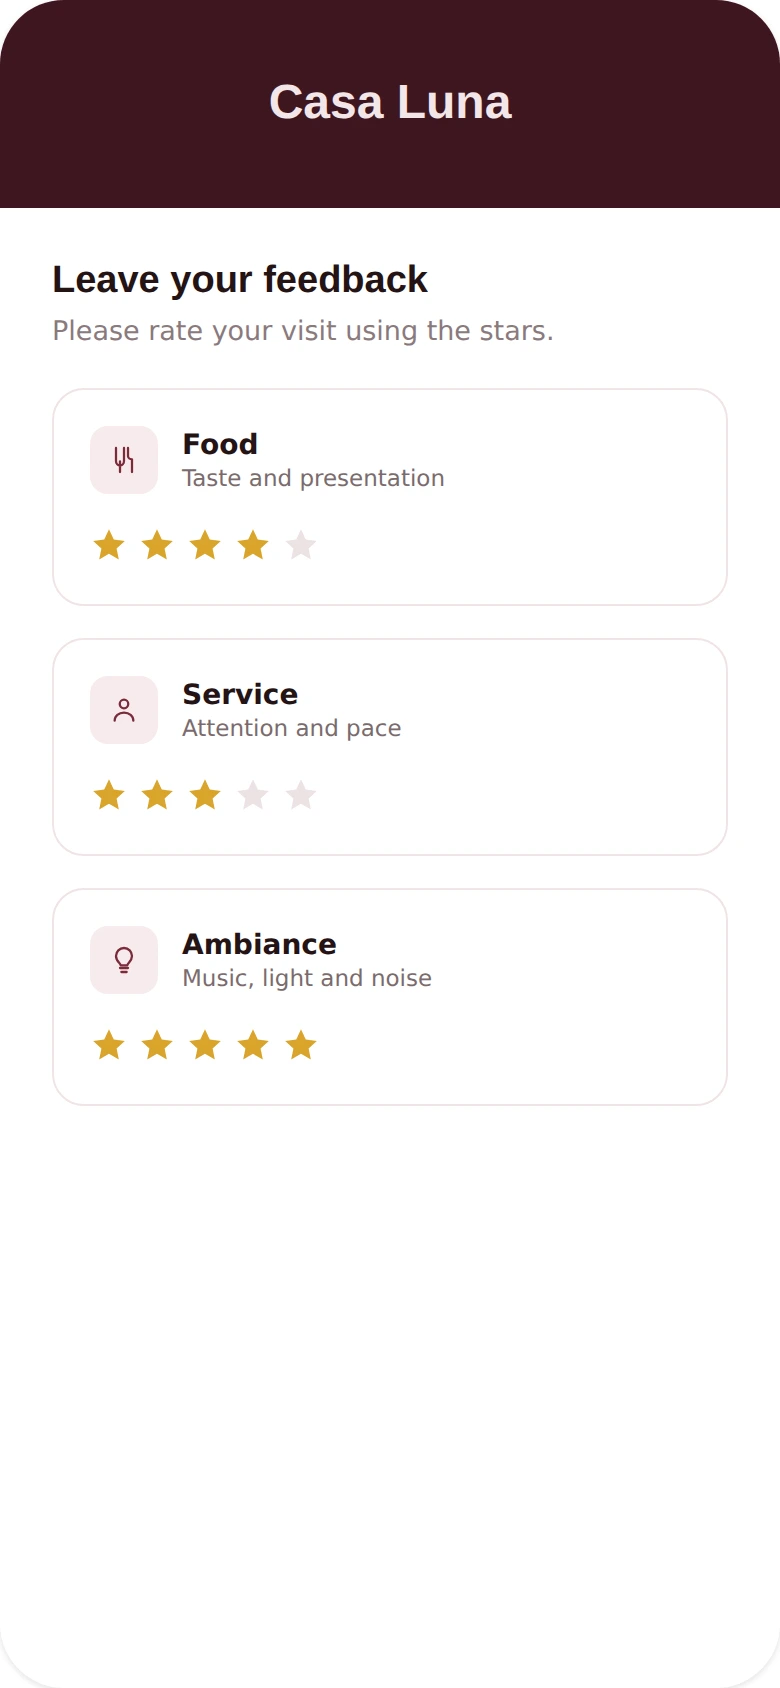Select the fourth Food star
This screenshot has width=780, height=1688.
[x=253, y=546]
